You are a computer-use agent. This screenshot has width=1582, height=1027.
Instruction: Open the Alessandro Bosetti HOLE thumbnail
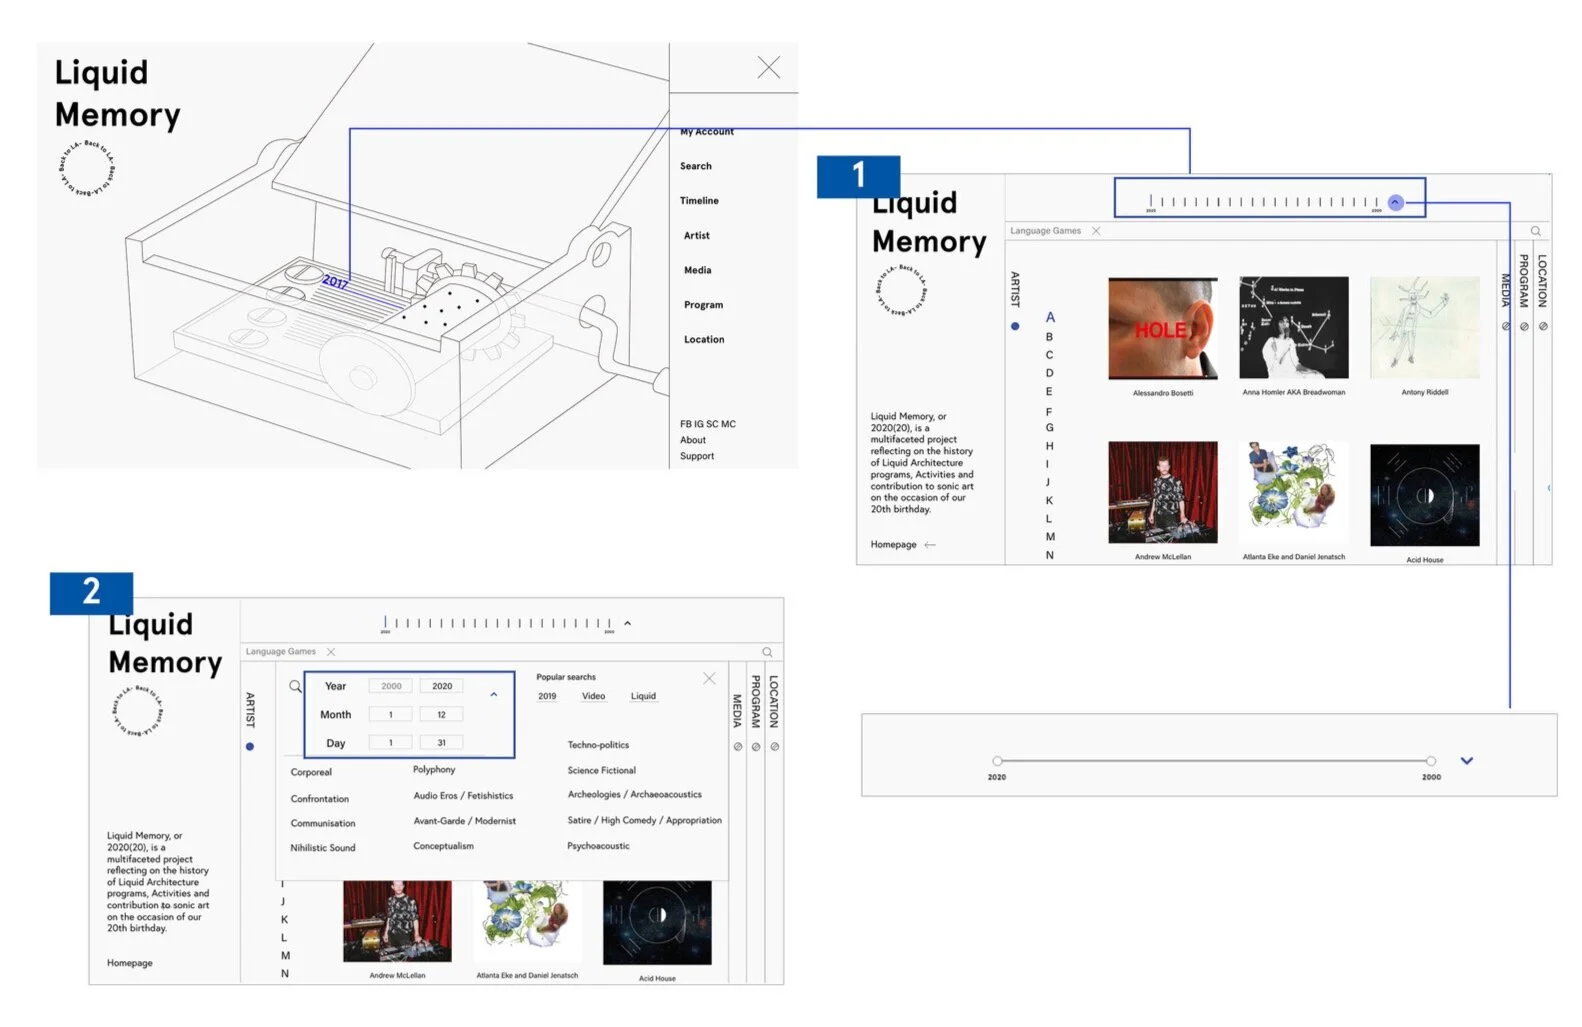(x=1163, y=328)
